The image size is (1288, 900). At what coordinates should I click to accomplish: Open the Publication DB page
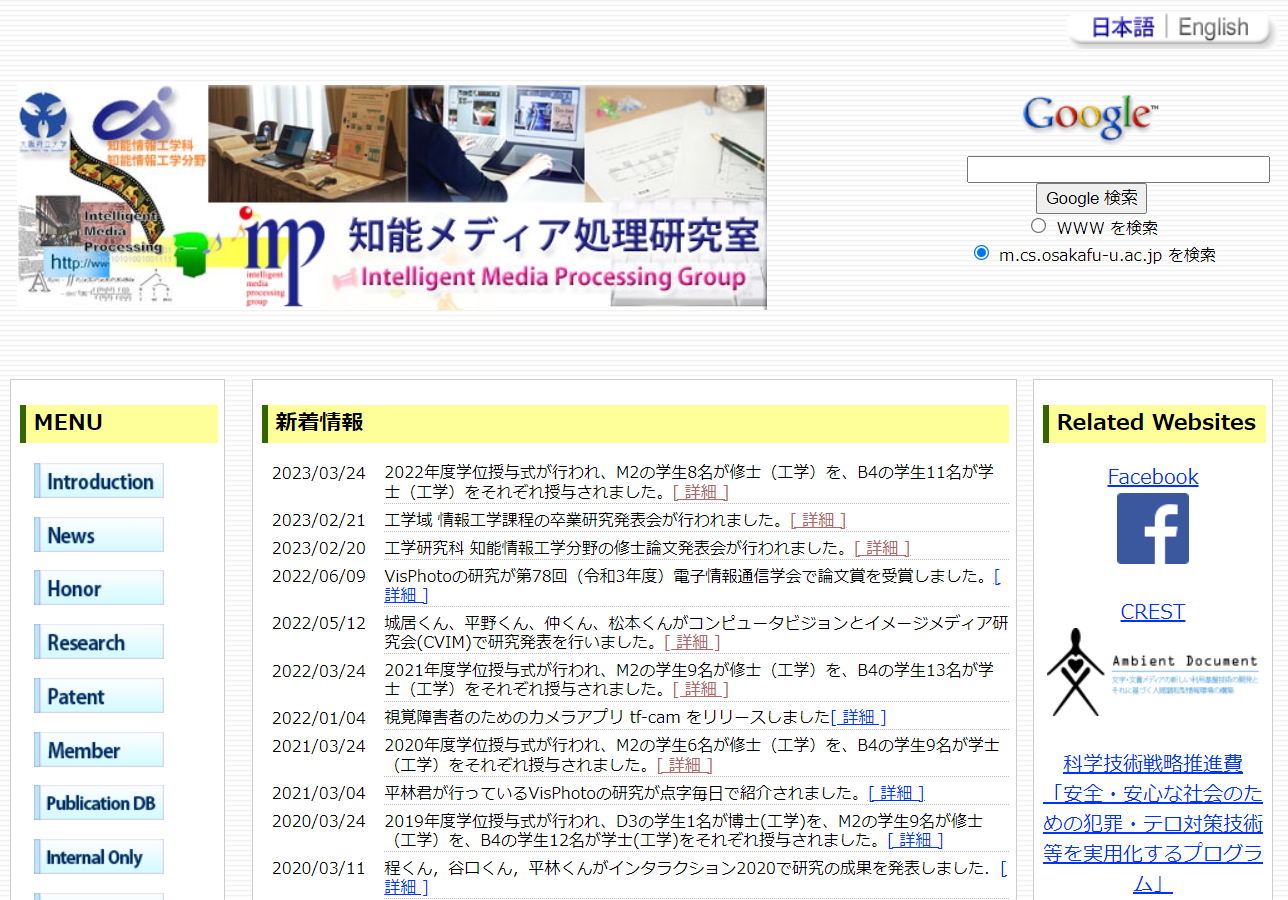99,803
